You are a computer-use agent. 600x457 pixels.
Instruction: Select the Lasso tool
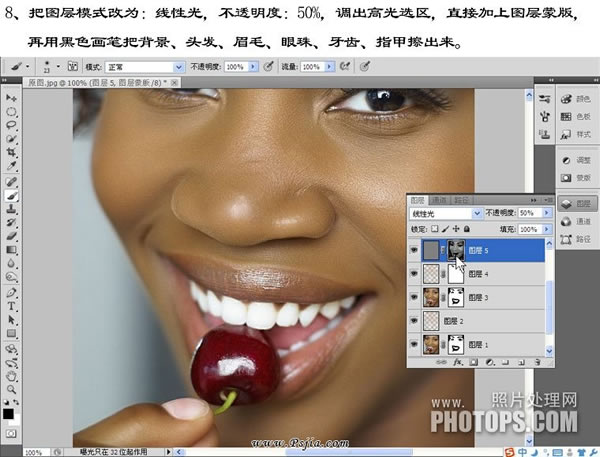(x=11, y=125)
